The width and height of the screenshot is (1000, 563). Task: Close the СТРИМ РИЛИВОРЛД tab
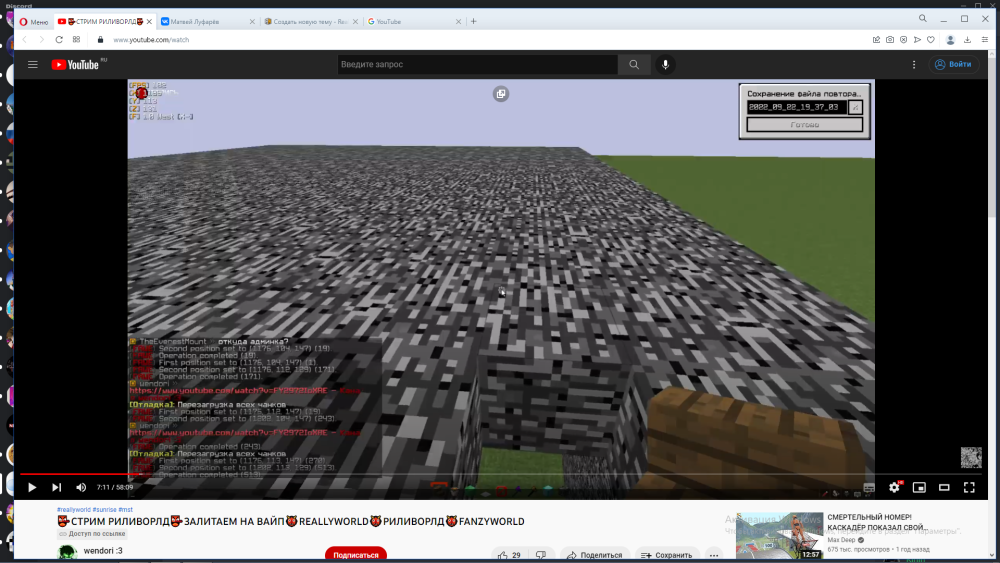[x=149, y=22]
